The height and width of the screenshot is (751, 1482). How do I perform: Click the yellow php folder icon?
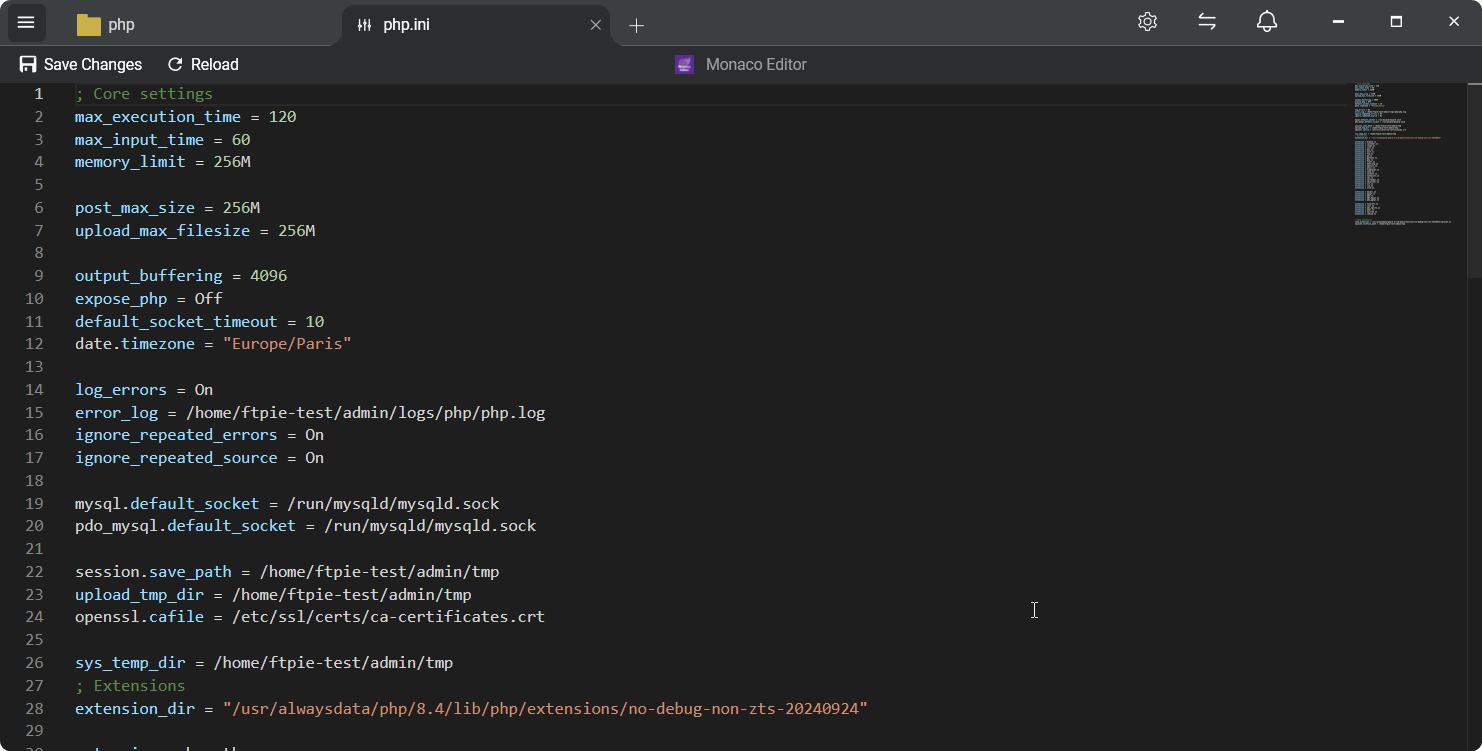point(87,23)
